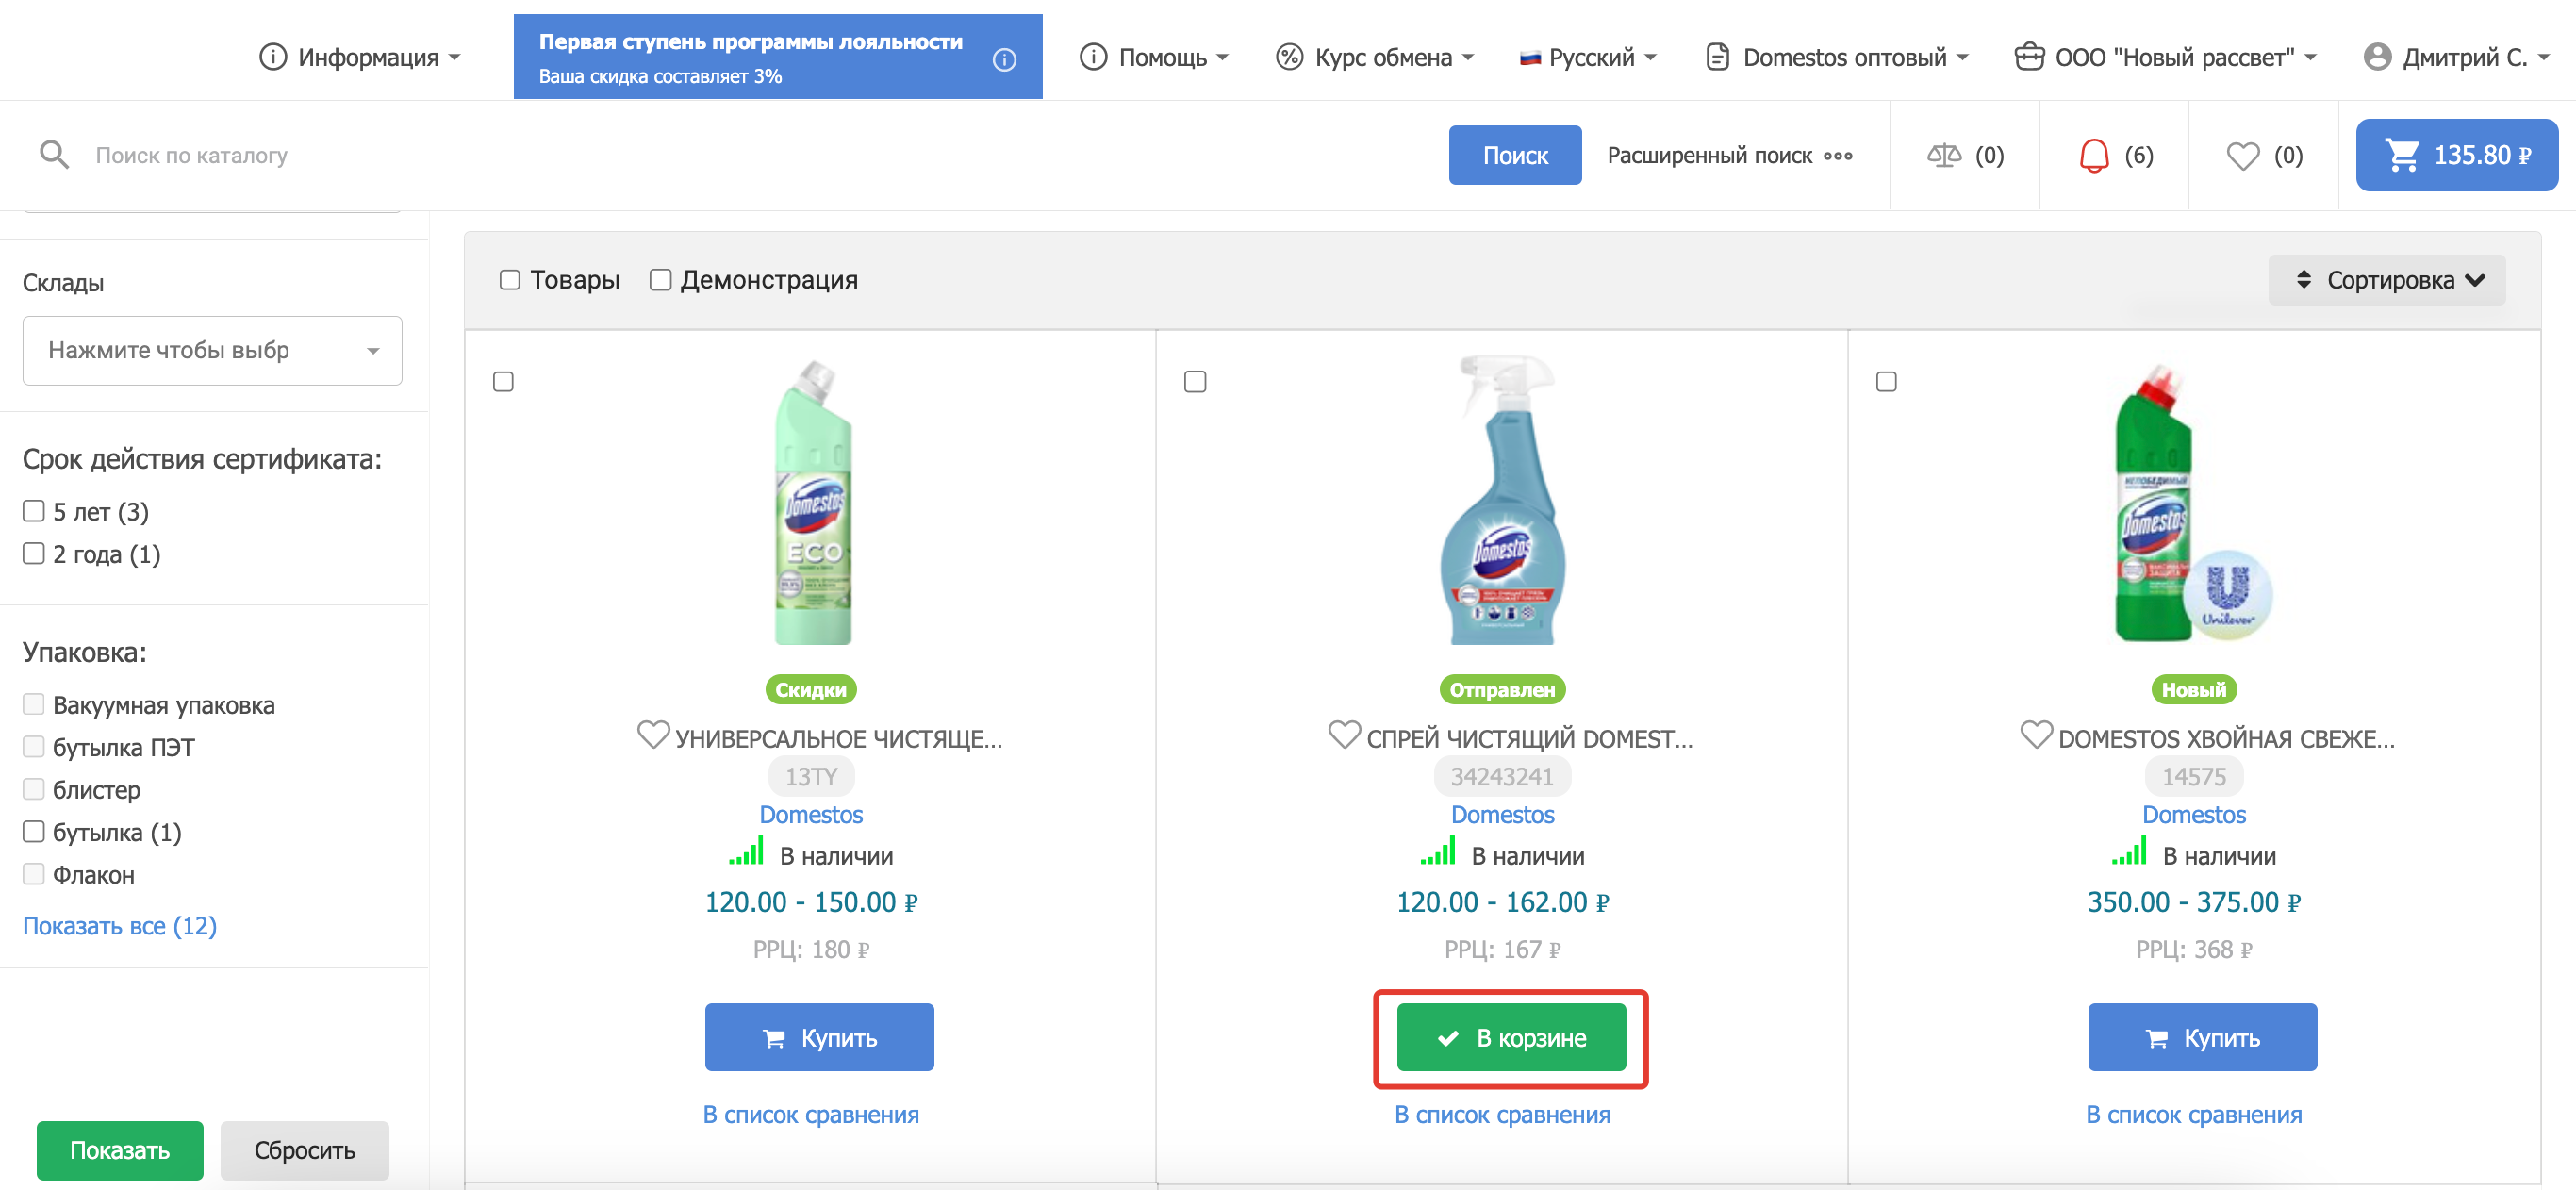Image resolution: width=2576 pixels, height=1190 pixels.
Task: Tick the "Демонстрация" checkbox
Action: click(660, 280)
